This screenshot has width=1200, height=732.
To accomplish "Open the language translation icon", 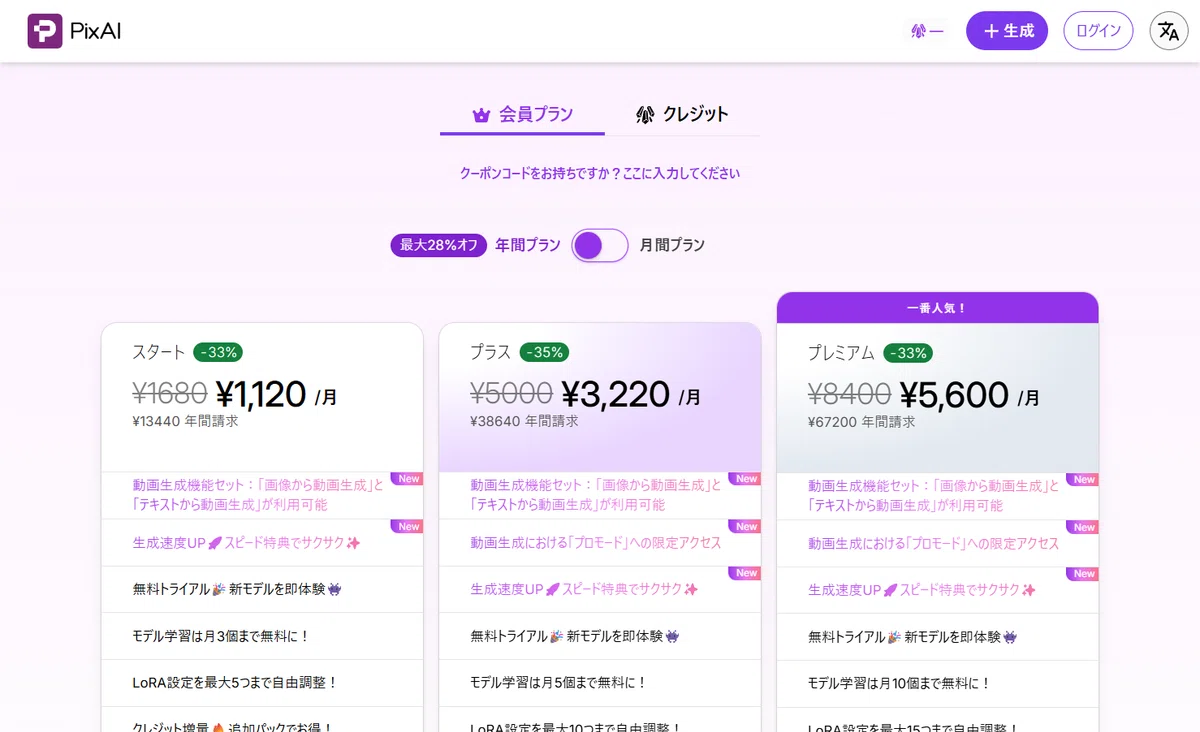I will [x=1169, y=31].
